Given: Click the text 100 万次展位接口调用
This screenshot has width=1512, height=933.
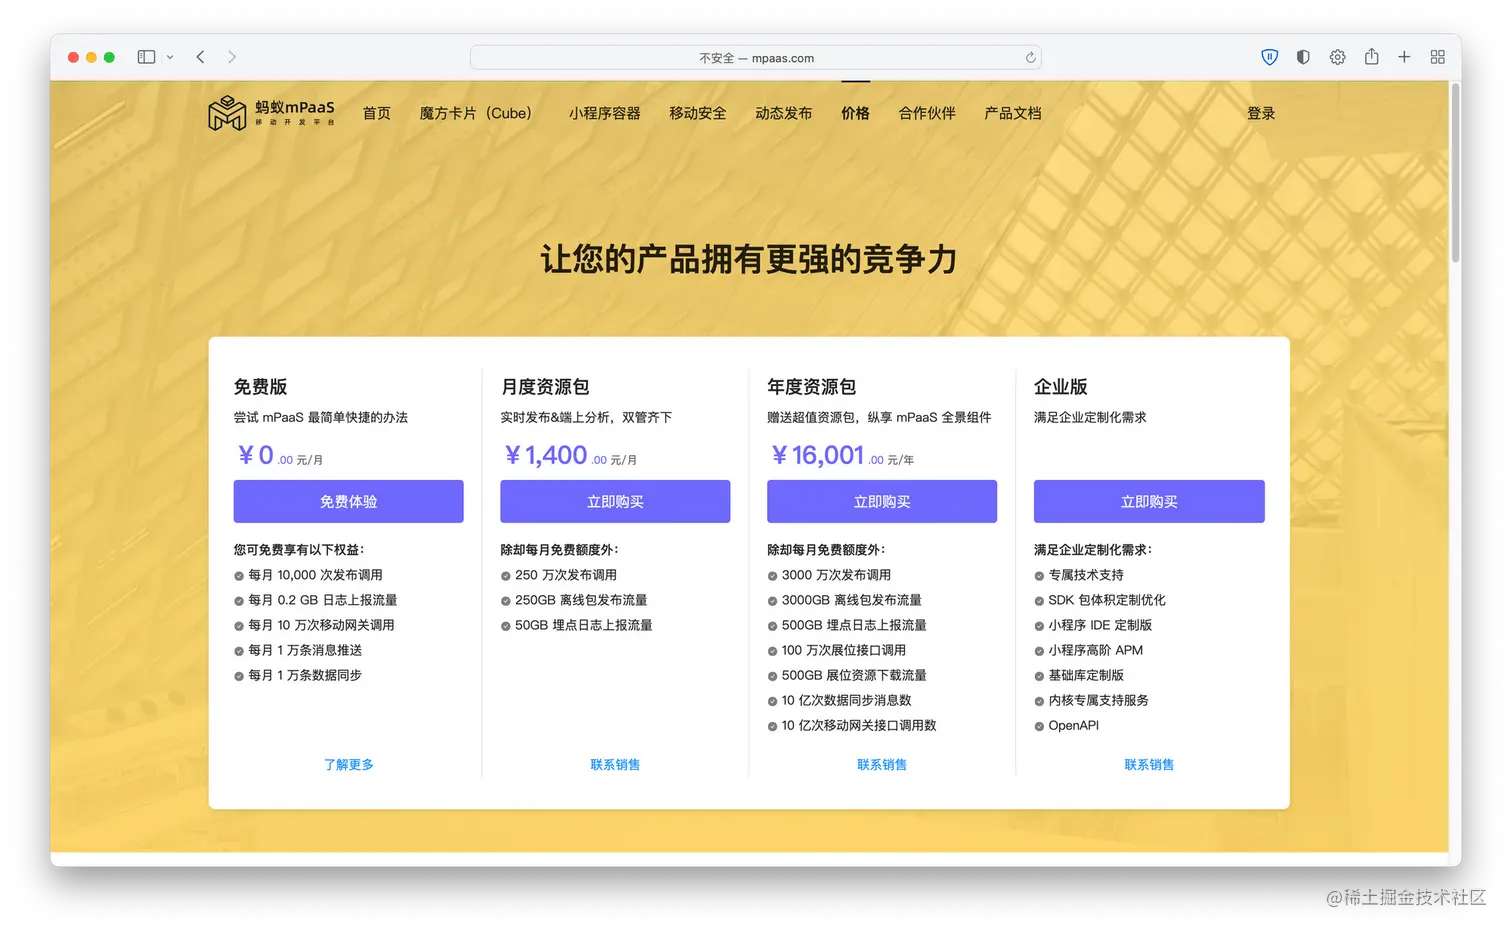Looking at the screenshot, I should (x=844, y=650).
